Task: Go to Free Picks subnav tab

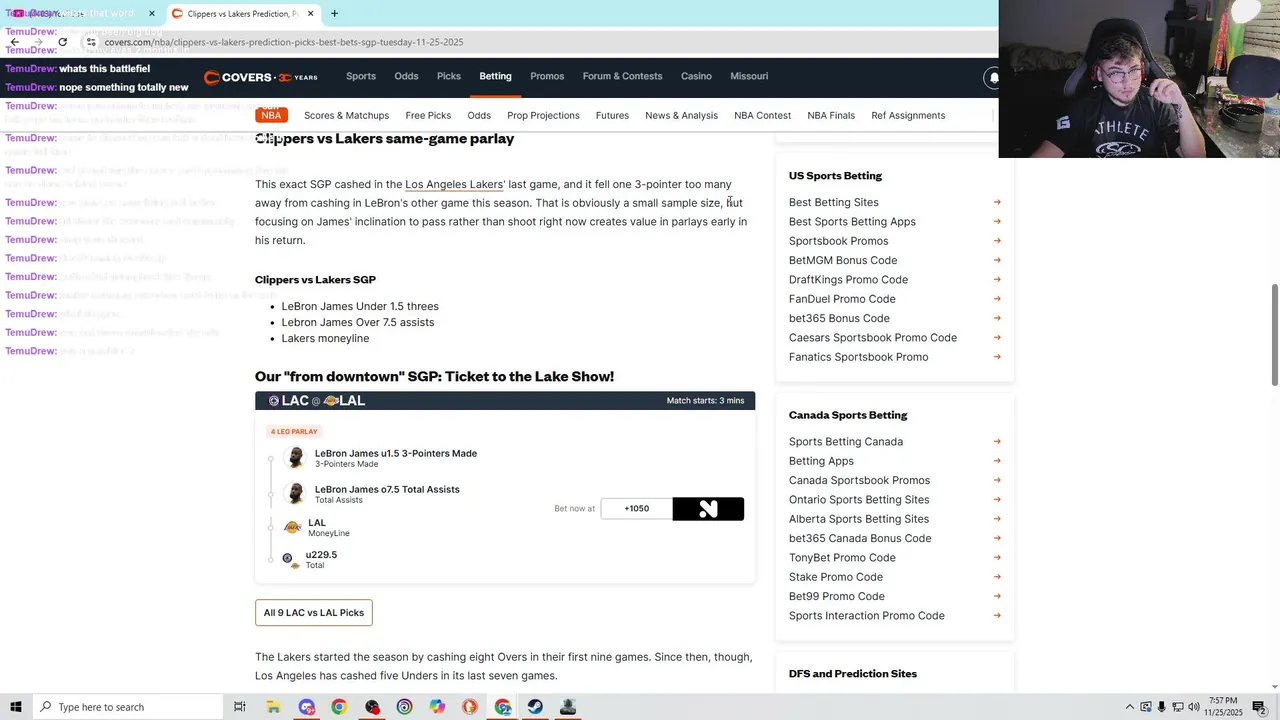Action: tap(428, 116)
